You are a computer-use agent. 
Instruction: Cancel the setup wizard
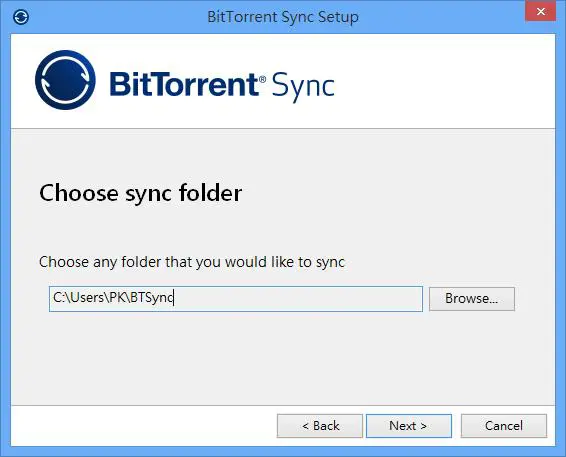click(504, 426)
